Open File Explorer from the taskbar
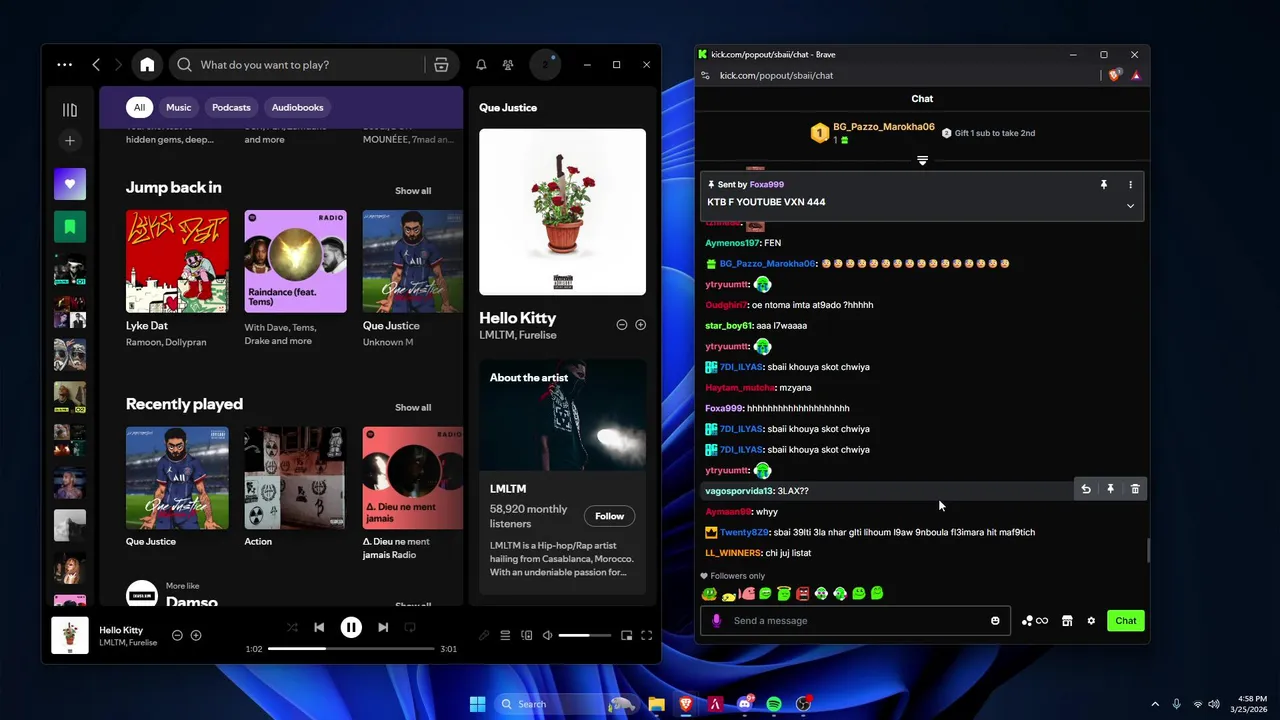Image resolution: width=1280 pixels, height=720 pixels. [x=656, y=704]
